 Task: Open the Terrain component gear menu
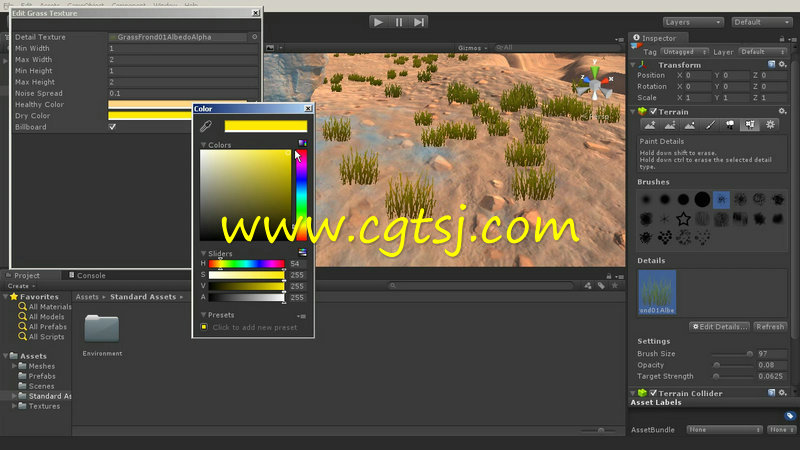pyautogui.click(x=782, y=111)
